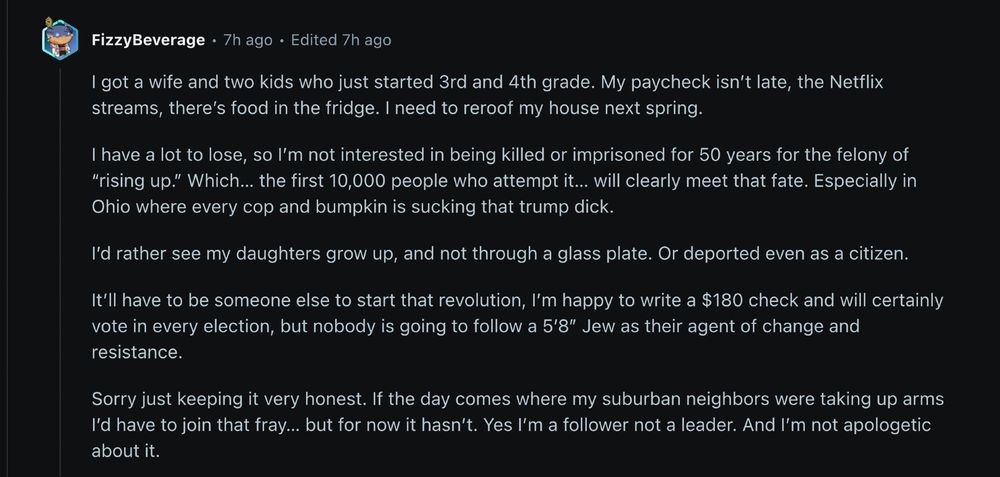Screen dimensions: 1000x477
Task: Open the FizzyBeverage username profile link
Action: point(149,40)
